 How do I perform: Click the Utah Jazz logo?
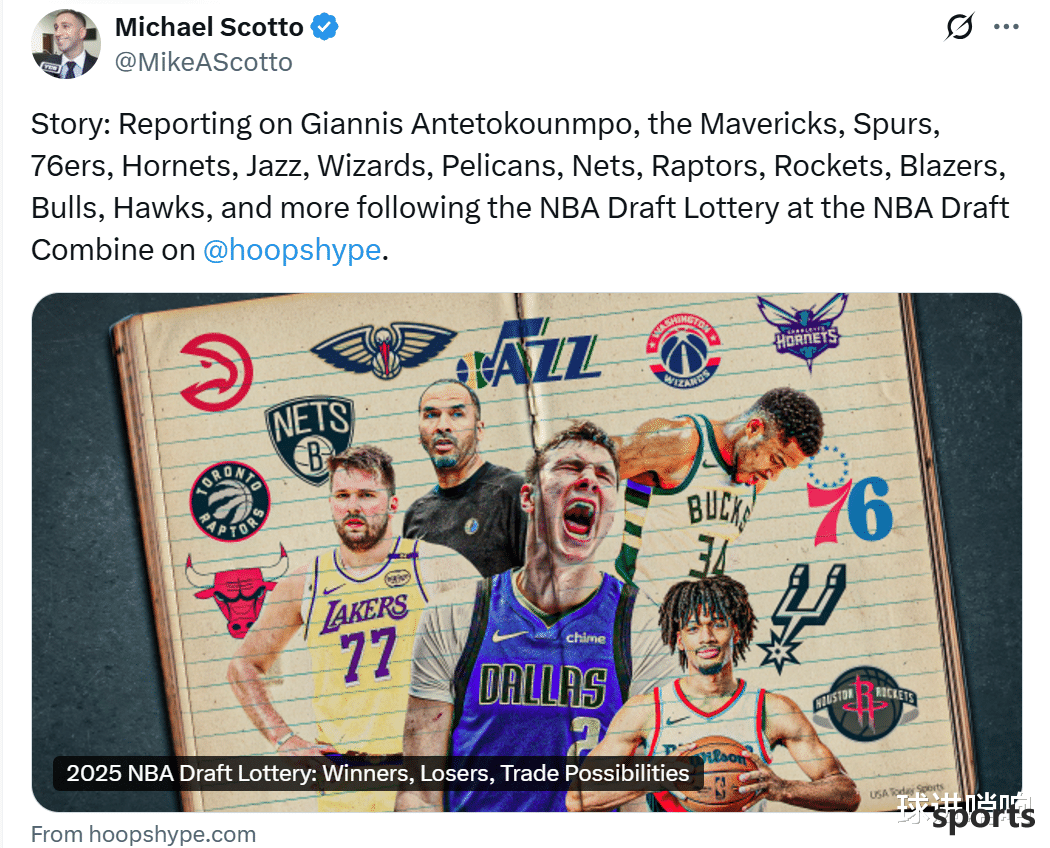click(x=528, y=354)
